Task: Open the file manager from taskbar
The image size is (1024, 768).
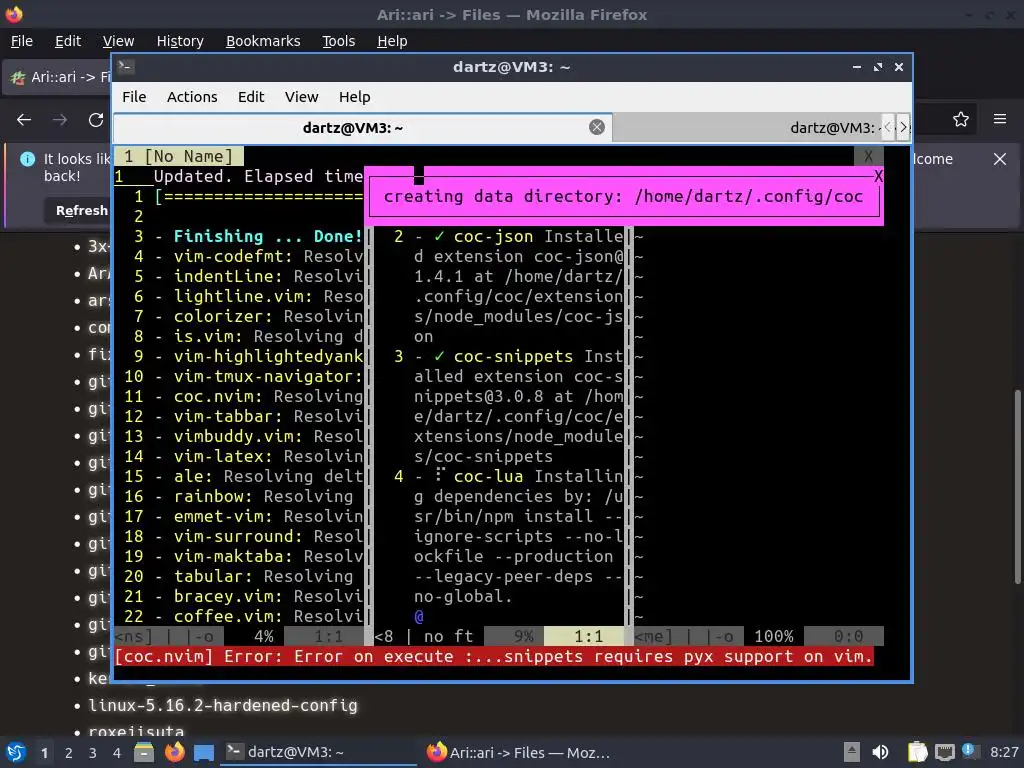Action: coord(144,752)
